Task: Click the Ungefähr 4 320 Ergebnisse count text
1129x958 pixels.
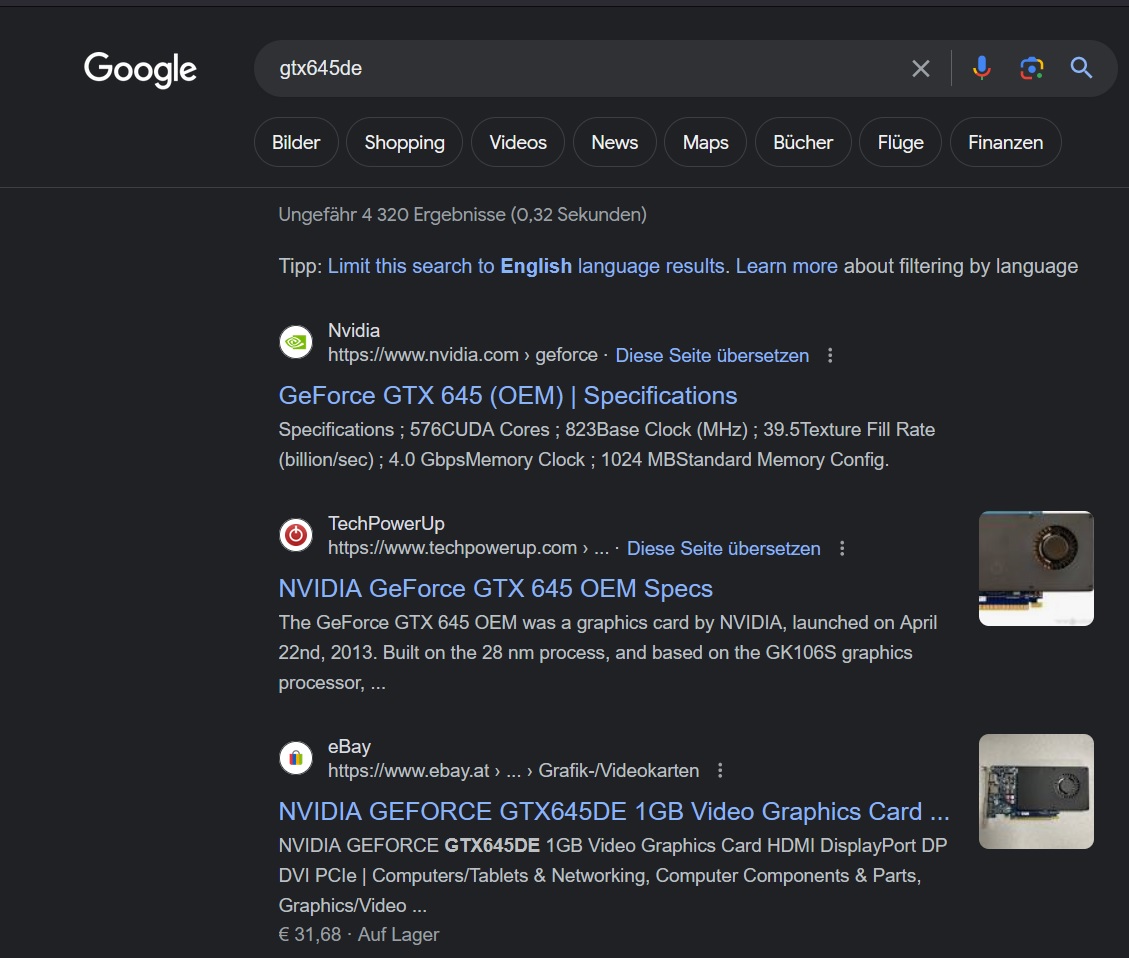Action: click(x=462, y=214)
